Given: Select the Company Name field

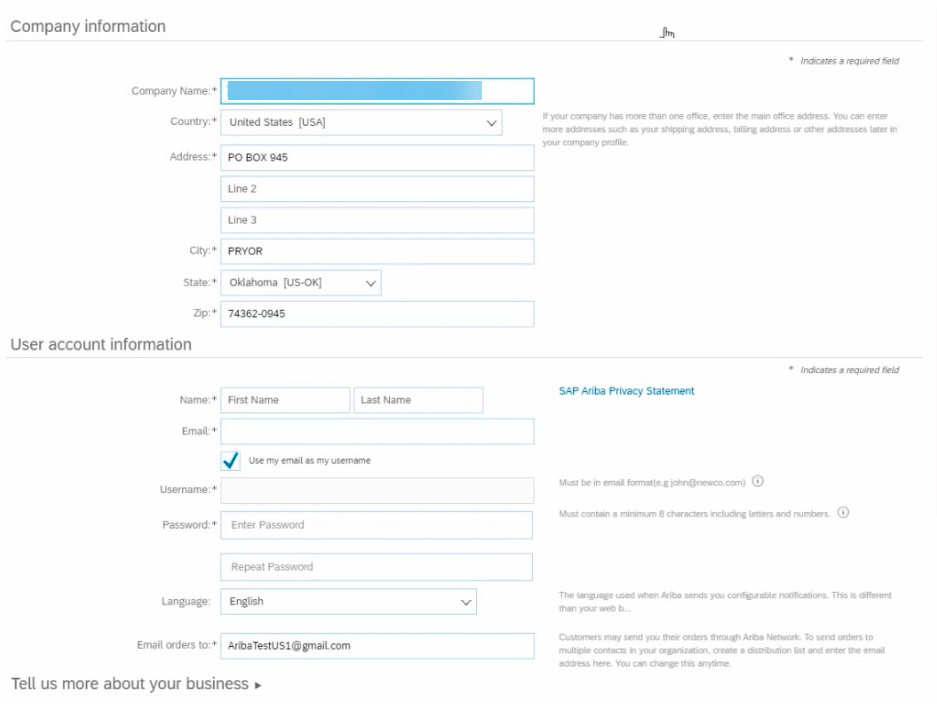Looking at the screenshot, I should coord(375,90).
